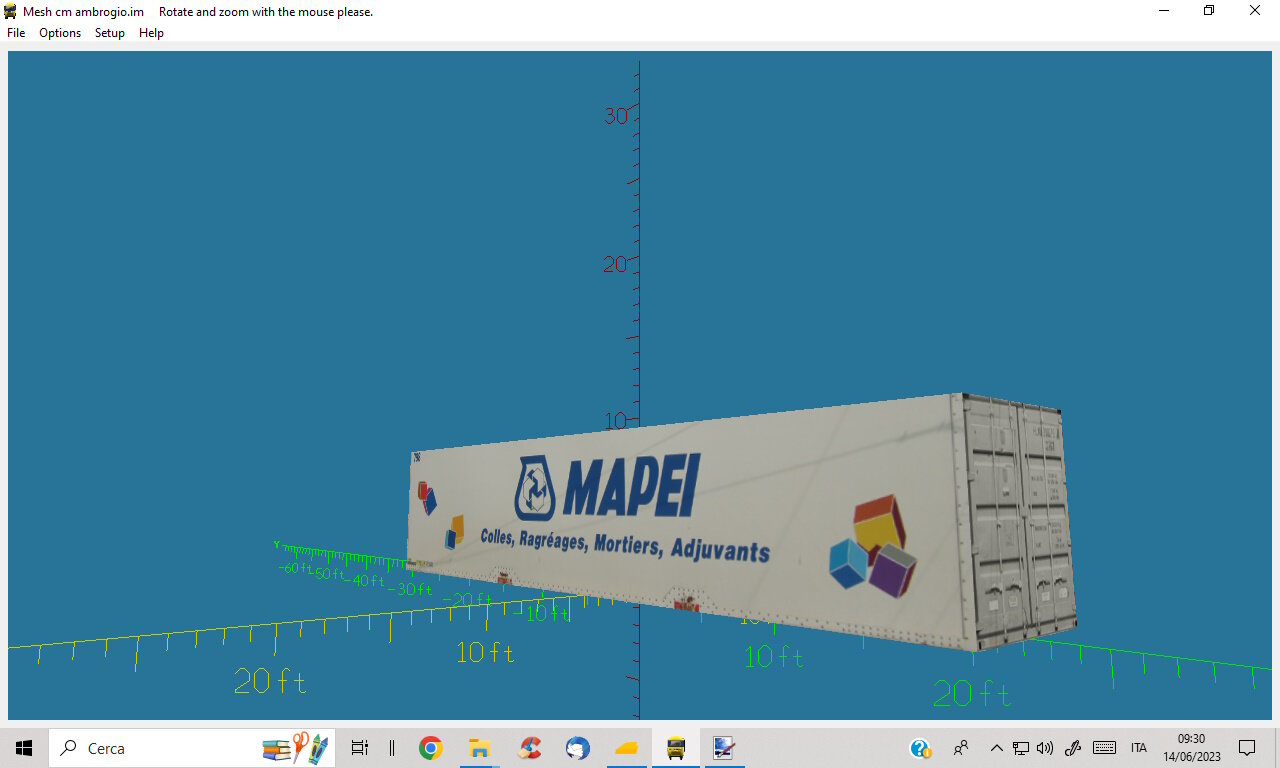The image size is (1280, 768).
Task: Open the clock showing 09:30 14/06/2023
Action: [1192, 748]
